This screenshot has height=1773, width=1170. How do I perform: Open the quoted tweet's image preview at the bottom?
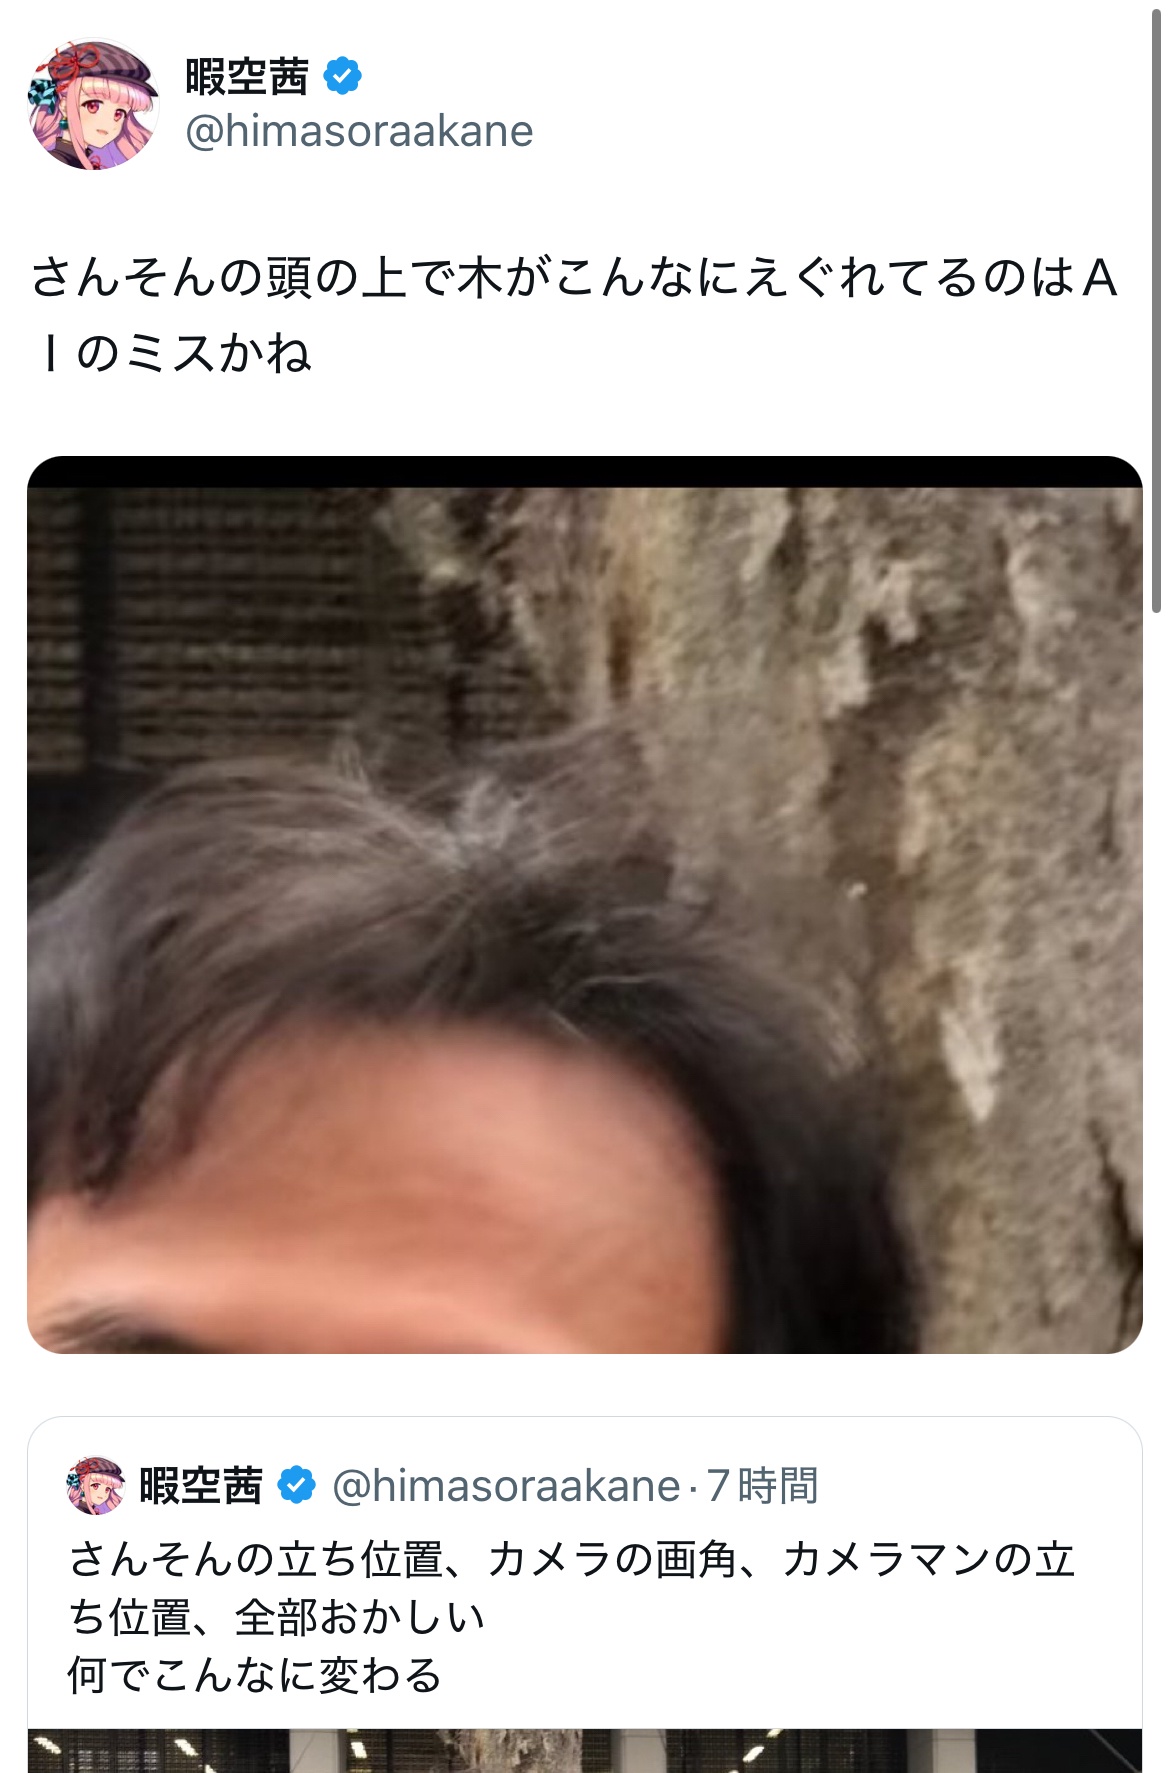[x=585, y=1750]
